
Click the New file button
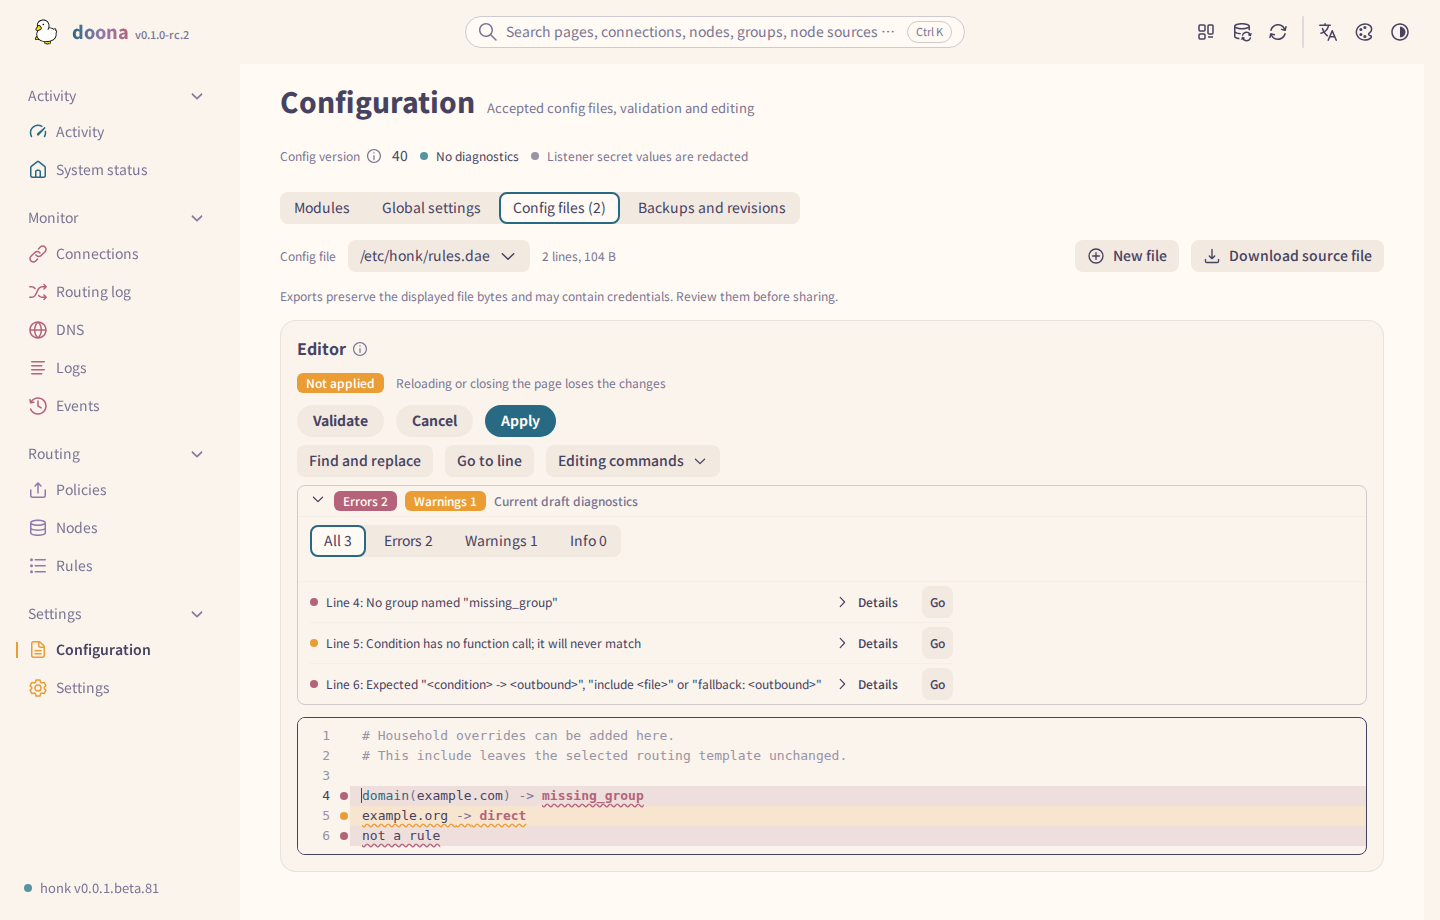pos(1127,256)
